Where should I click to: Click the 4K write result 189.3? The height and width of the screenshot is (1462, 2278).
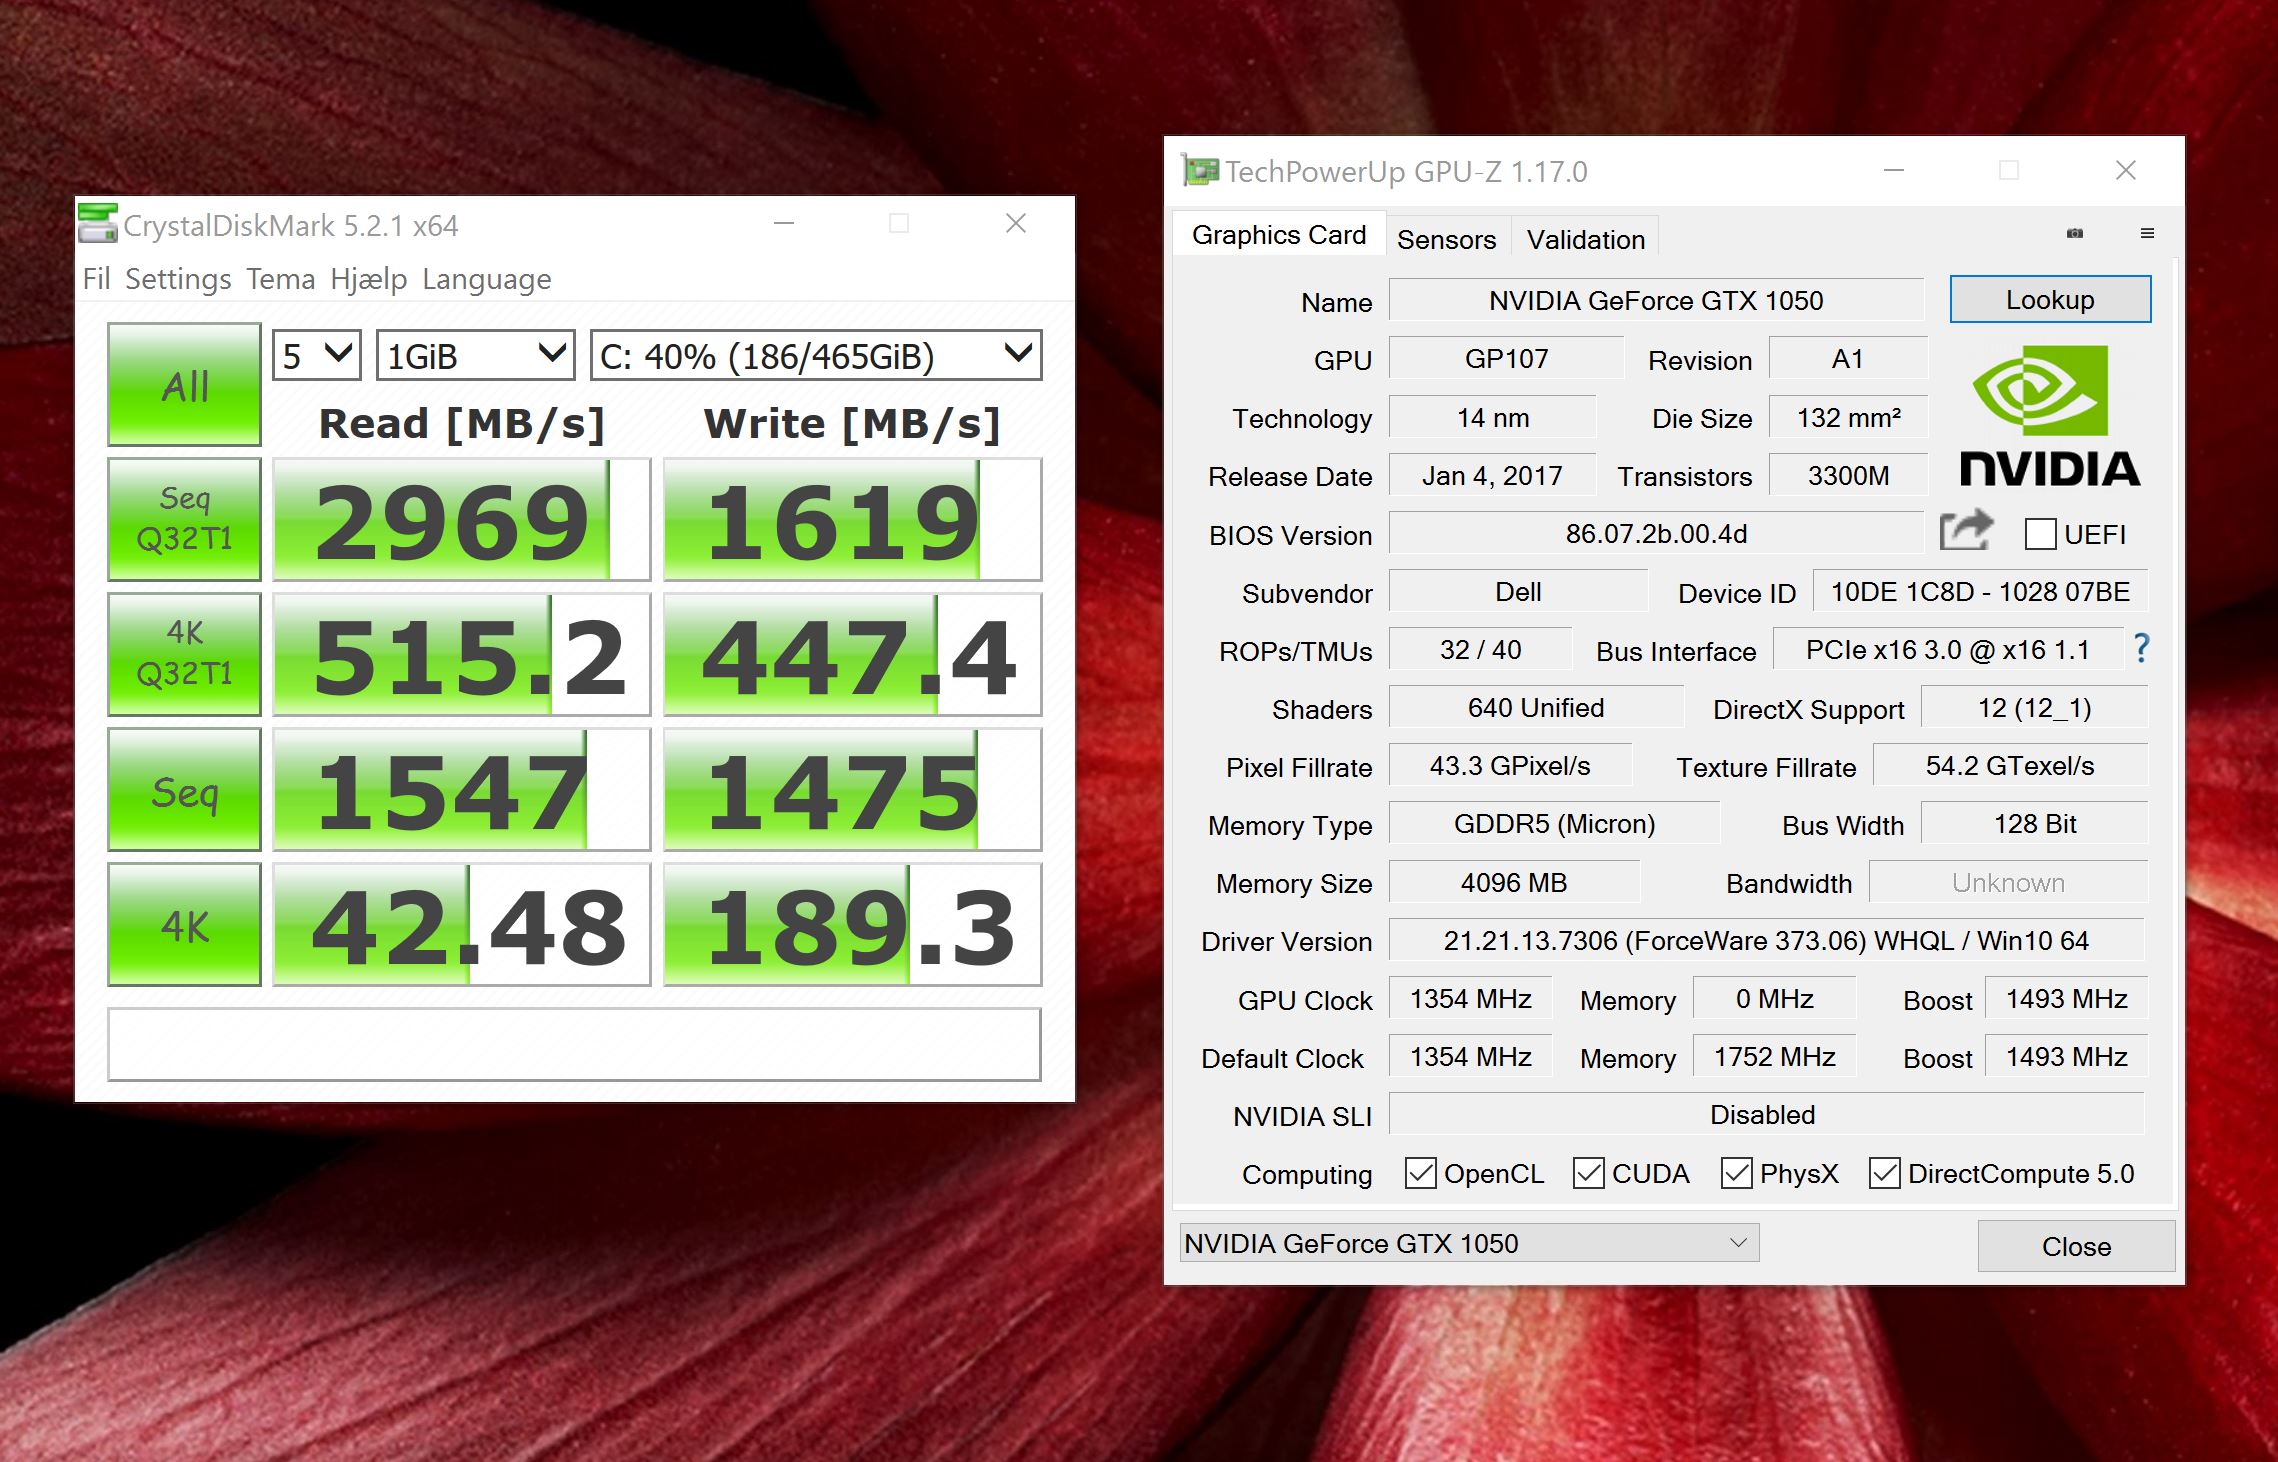pos(852,924)
